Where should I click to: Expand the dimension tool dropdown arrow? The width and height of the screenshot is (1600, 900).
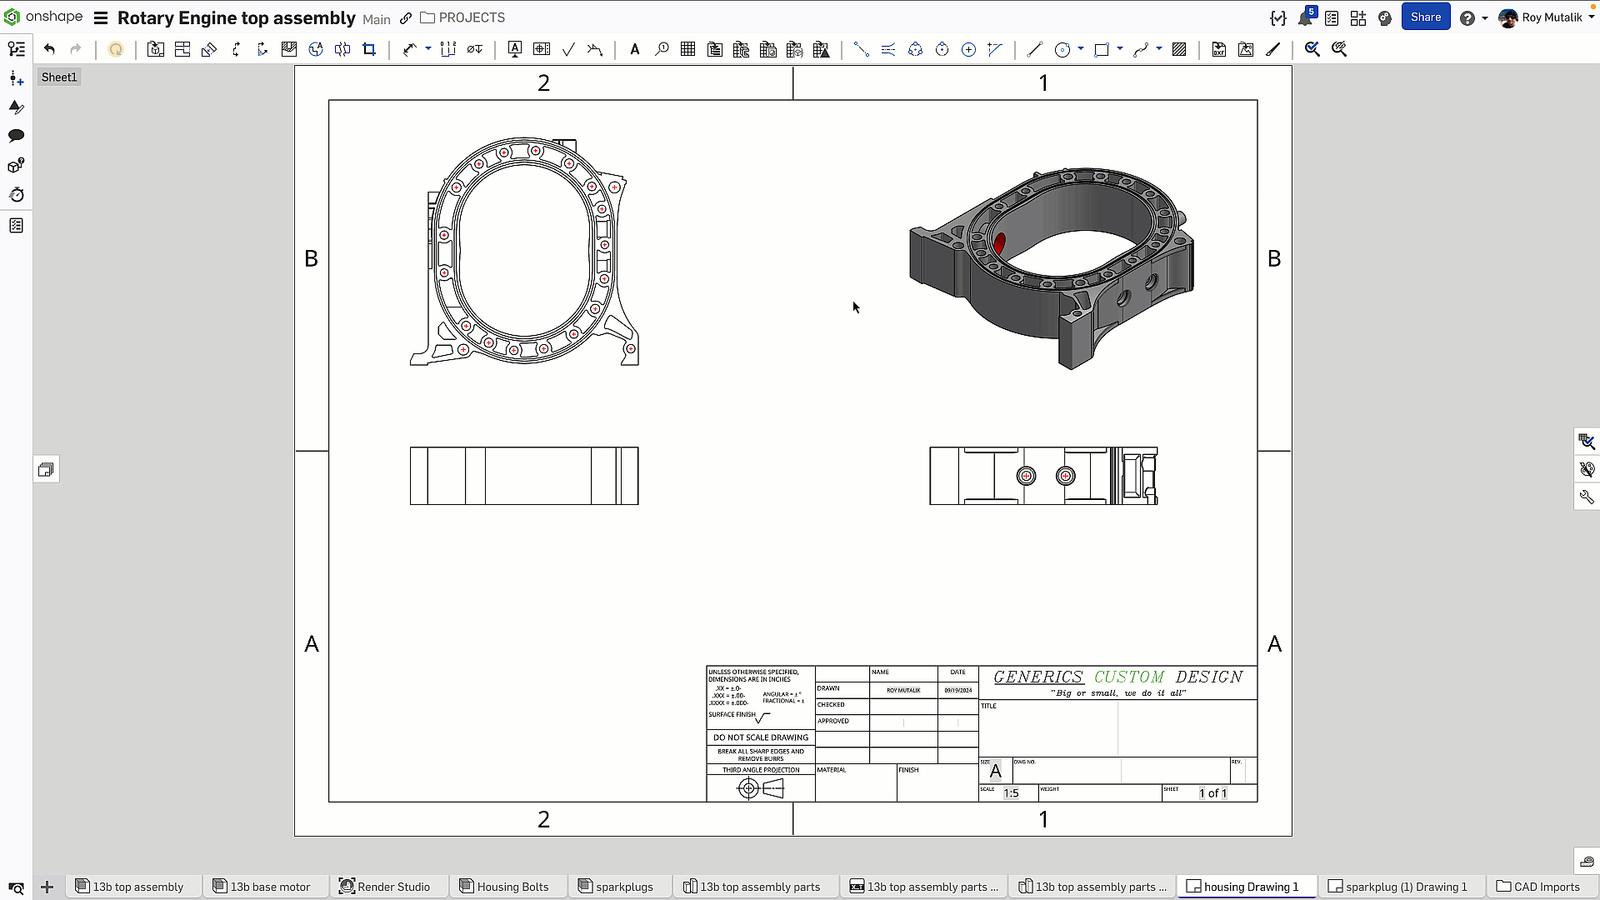[x=428, y=49]
